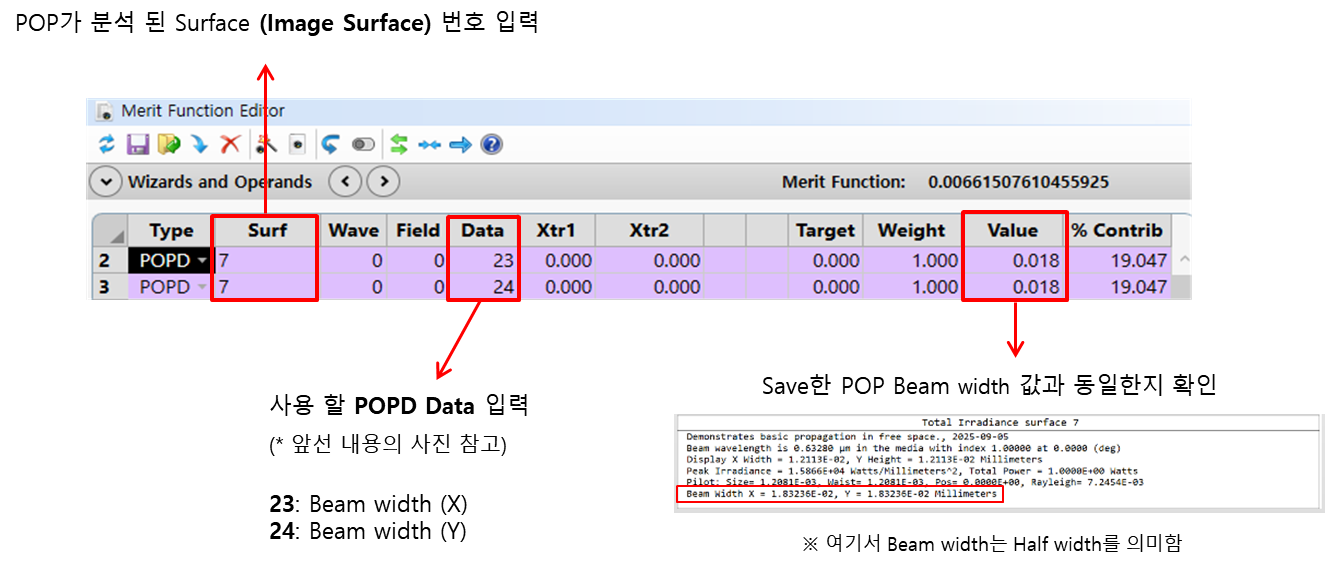
Task: Click the Surf cell 7 in row 3
Action: click(266, 287)
